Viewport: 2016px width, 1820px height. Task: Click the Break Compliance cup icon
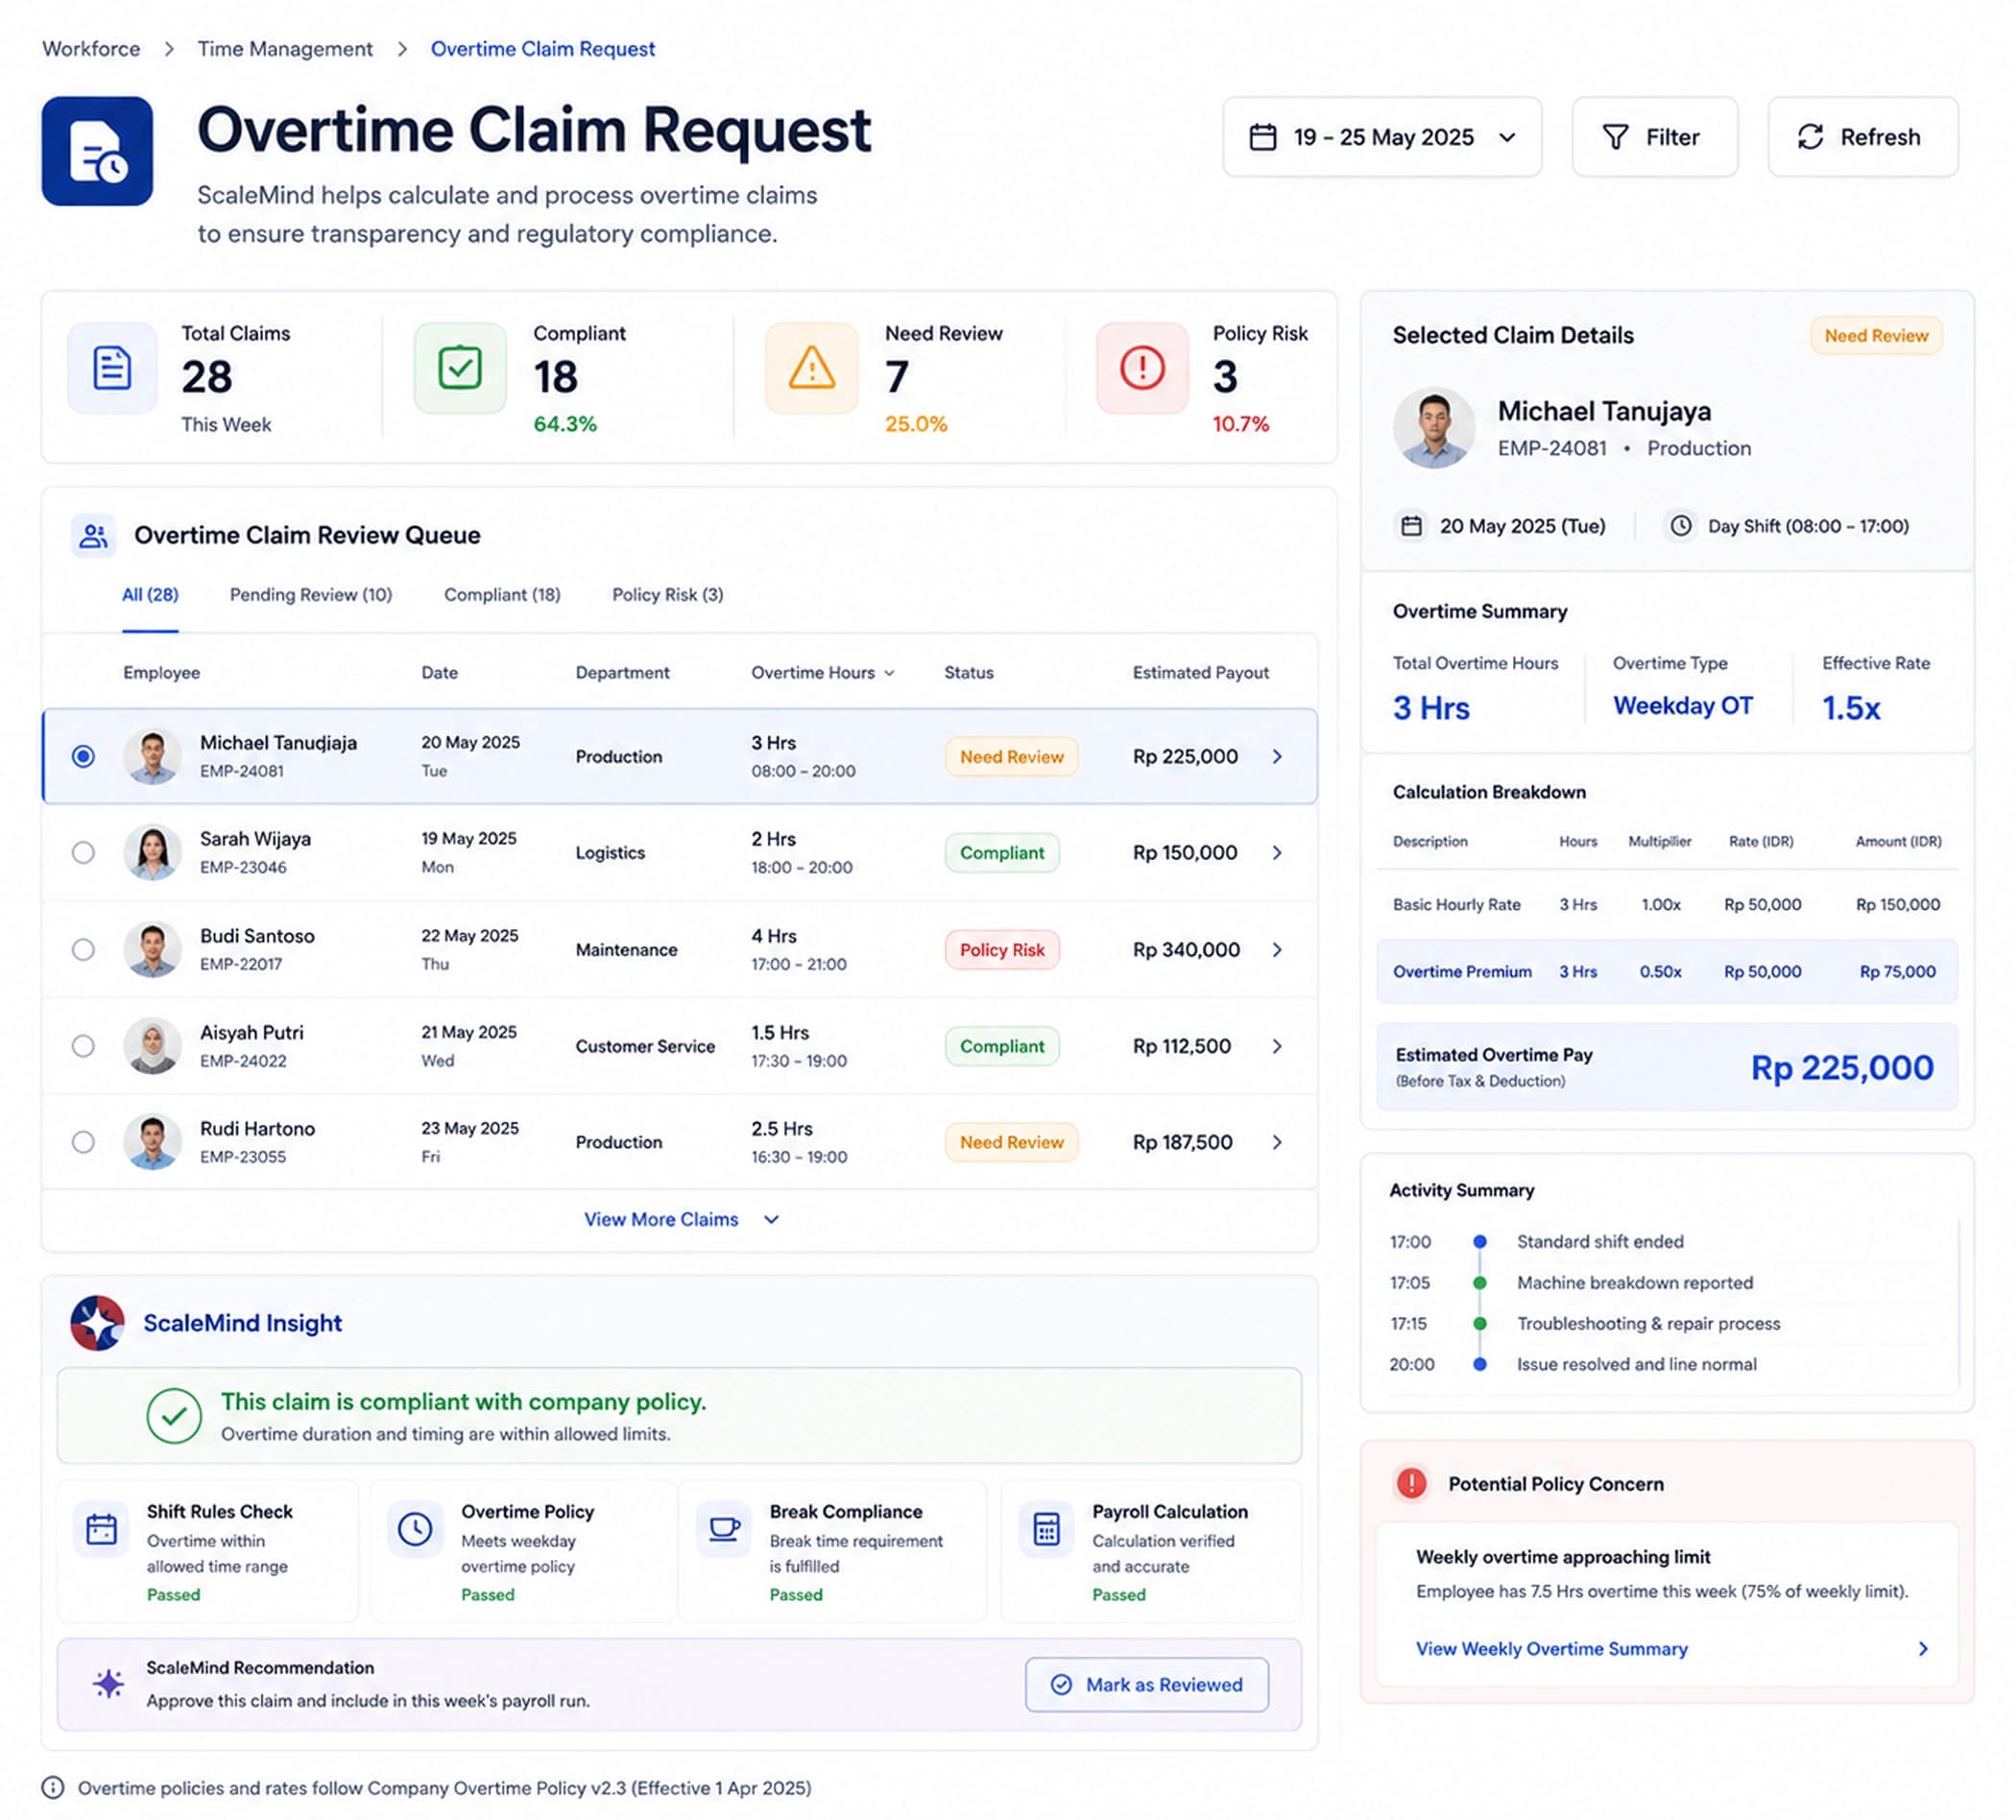click(724, 1529)
